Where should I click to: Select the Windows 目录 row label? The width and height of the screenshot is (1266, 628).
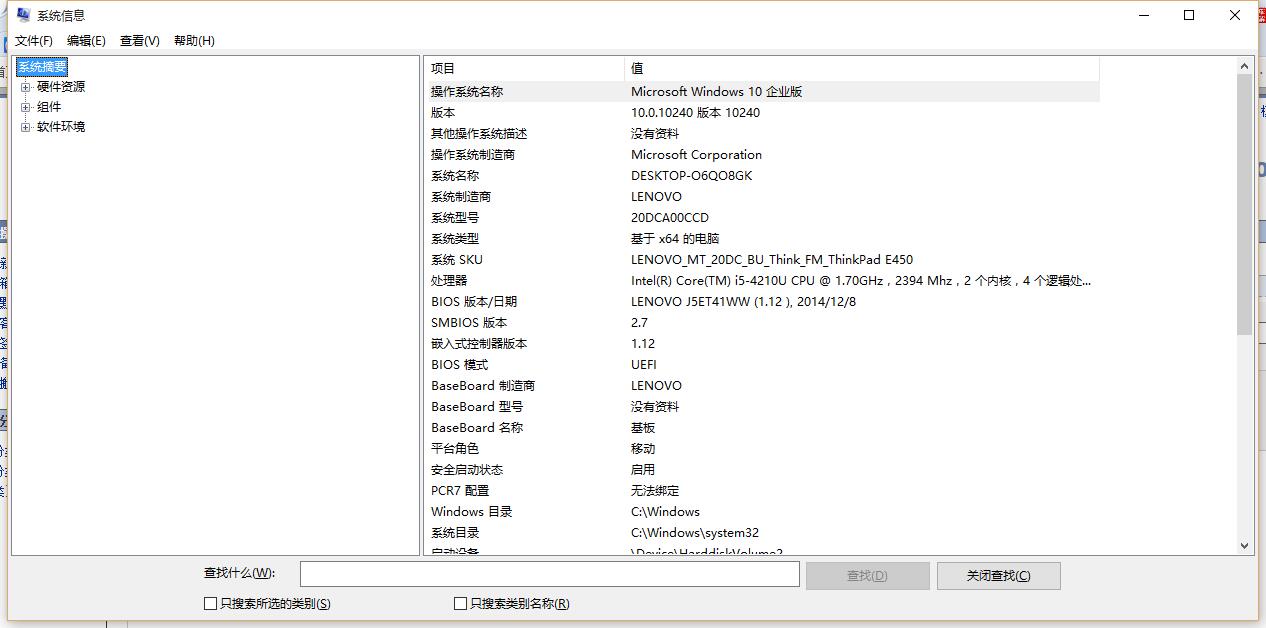[472, 512]
